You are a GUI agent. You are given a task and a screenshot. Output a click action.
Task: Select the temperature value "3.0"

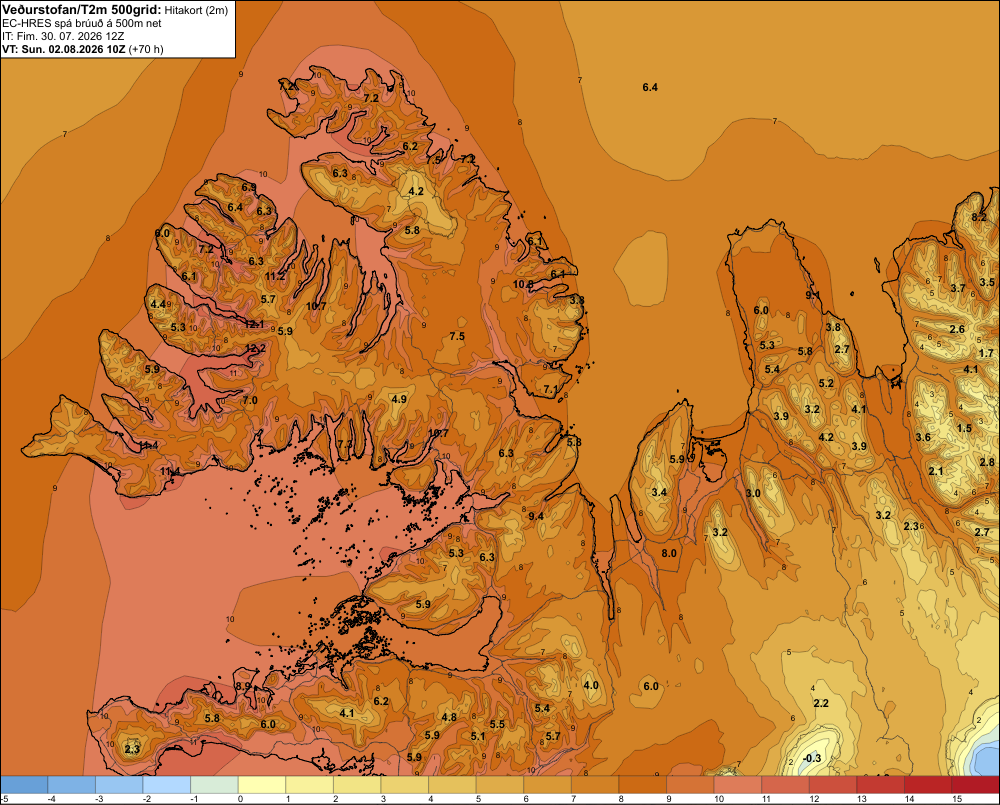pyautogui.click(x=753, y=493)
